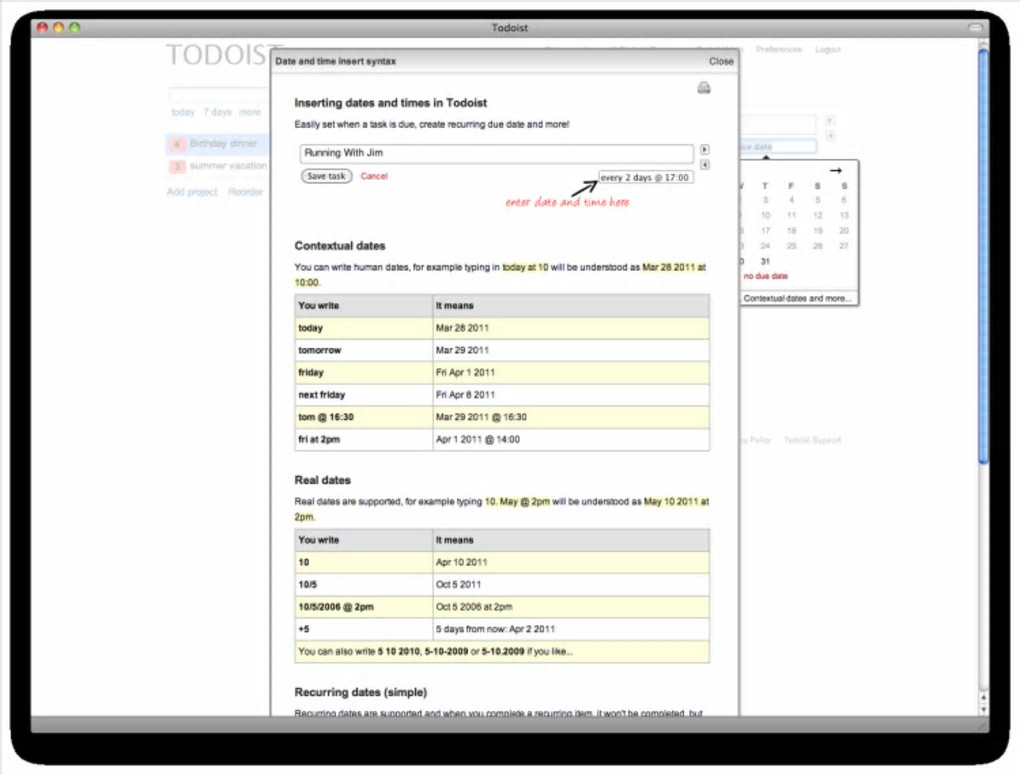Select '5 days from now: Apr 2 2011'
This screenshot has height=775, width=1020.
click(x=570, y=629)
